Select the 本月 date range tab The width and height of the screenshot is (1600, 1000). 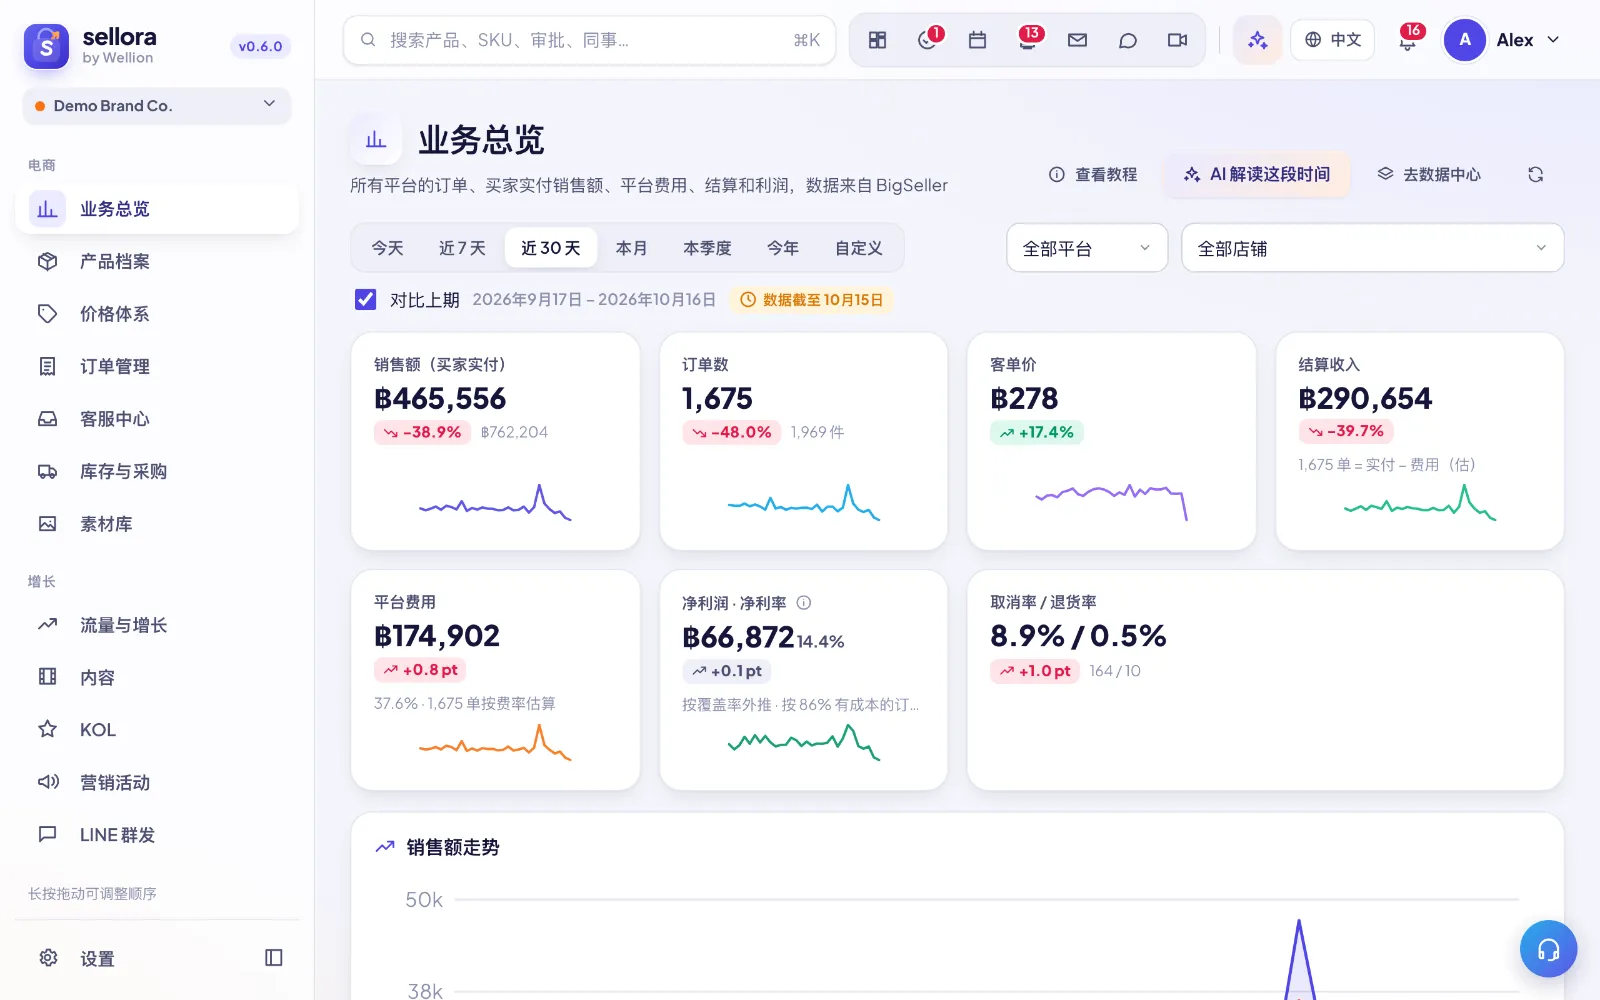pos(631,248)
